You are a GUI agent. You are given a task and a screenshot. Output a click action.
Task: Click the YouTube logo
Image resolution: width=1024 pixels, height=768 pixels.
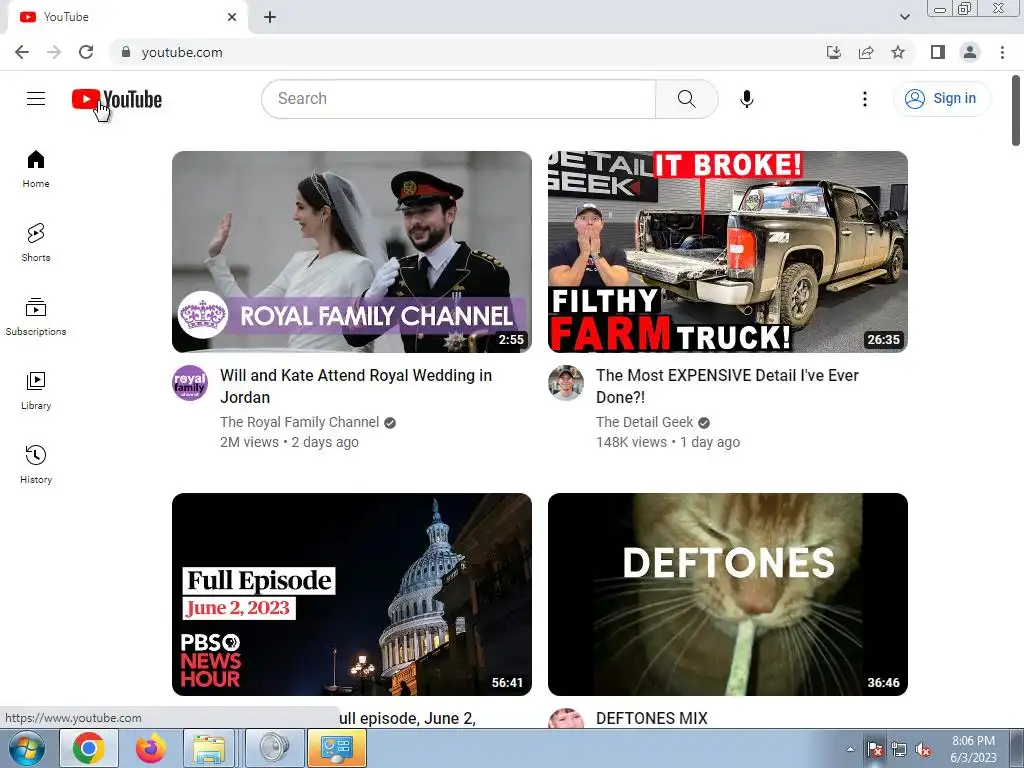coord(117,99)
